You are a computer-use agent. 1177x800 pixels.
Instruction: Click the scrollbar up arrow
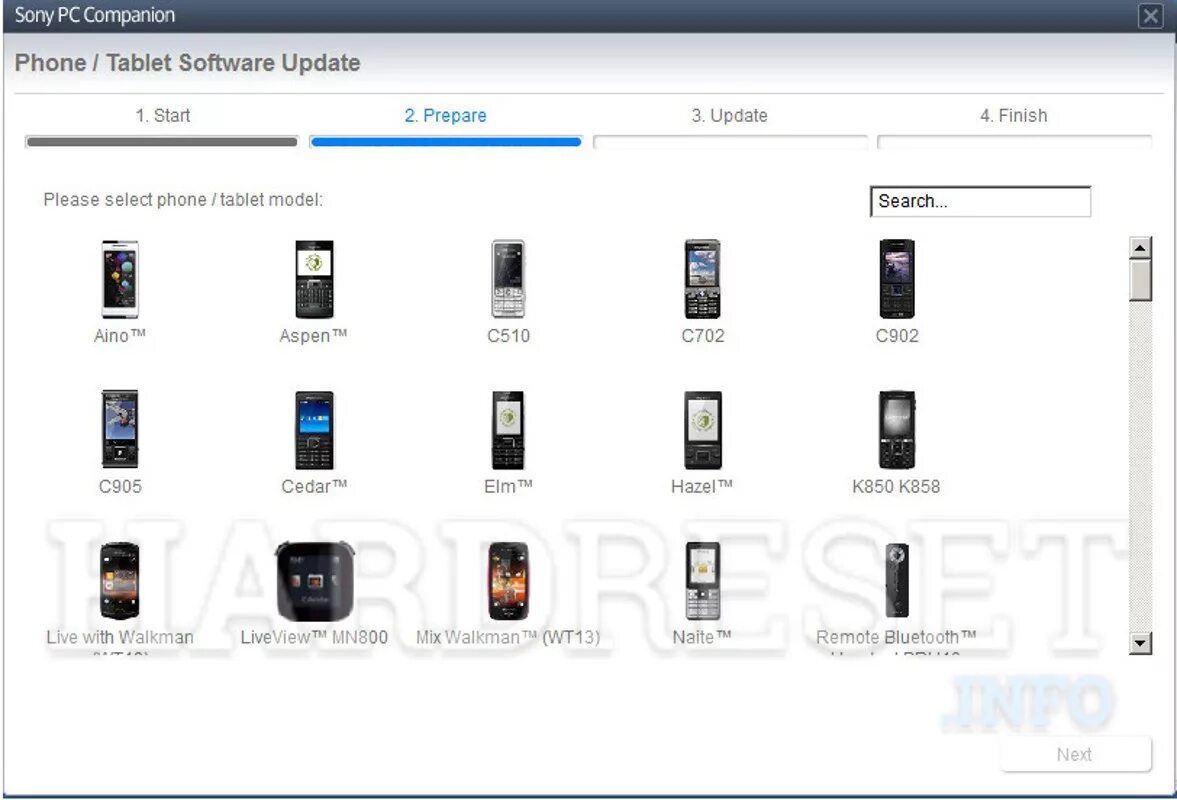(x=1140, y=248)
